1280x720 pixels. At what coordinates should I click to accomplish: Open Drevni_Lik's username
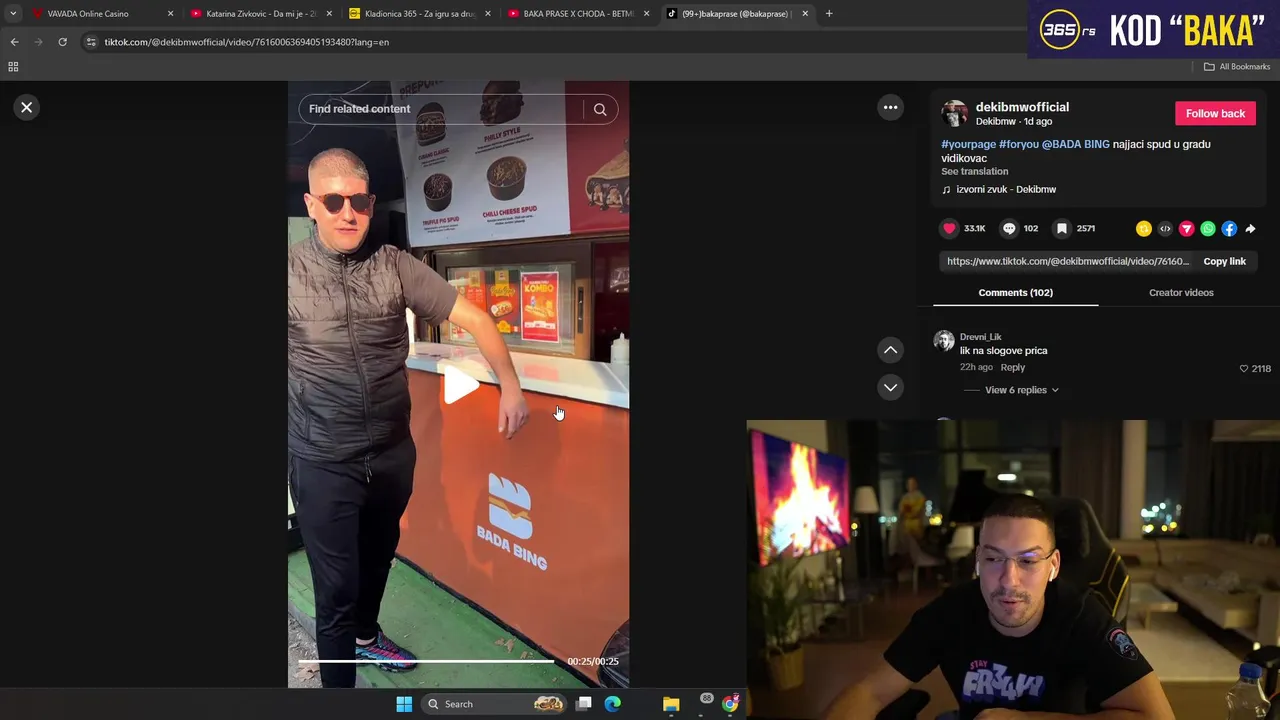pos(980,337)
